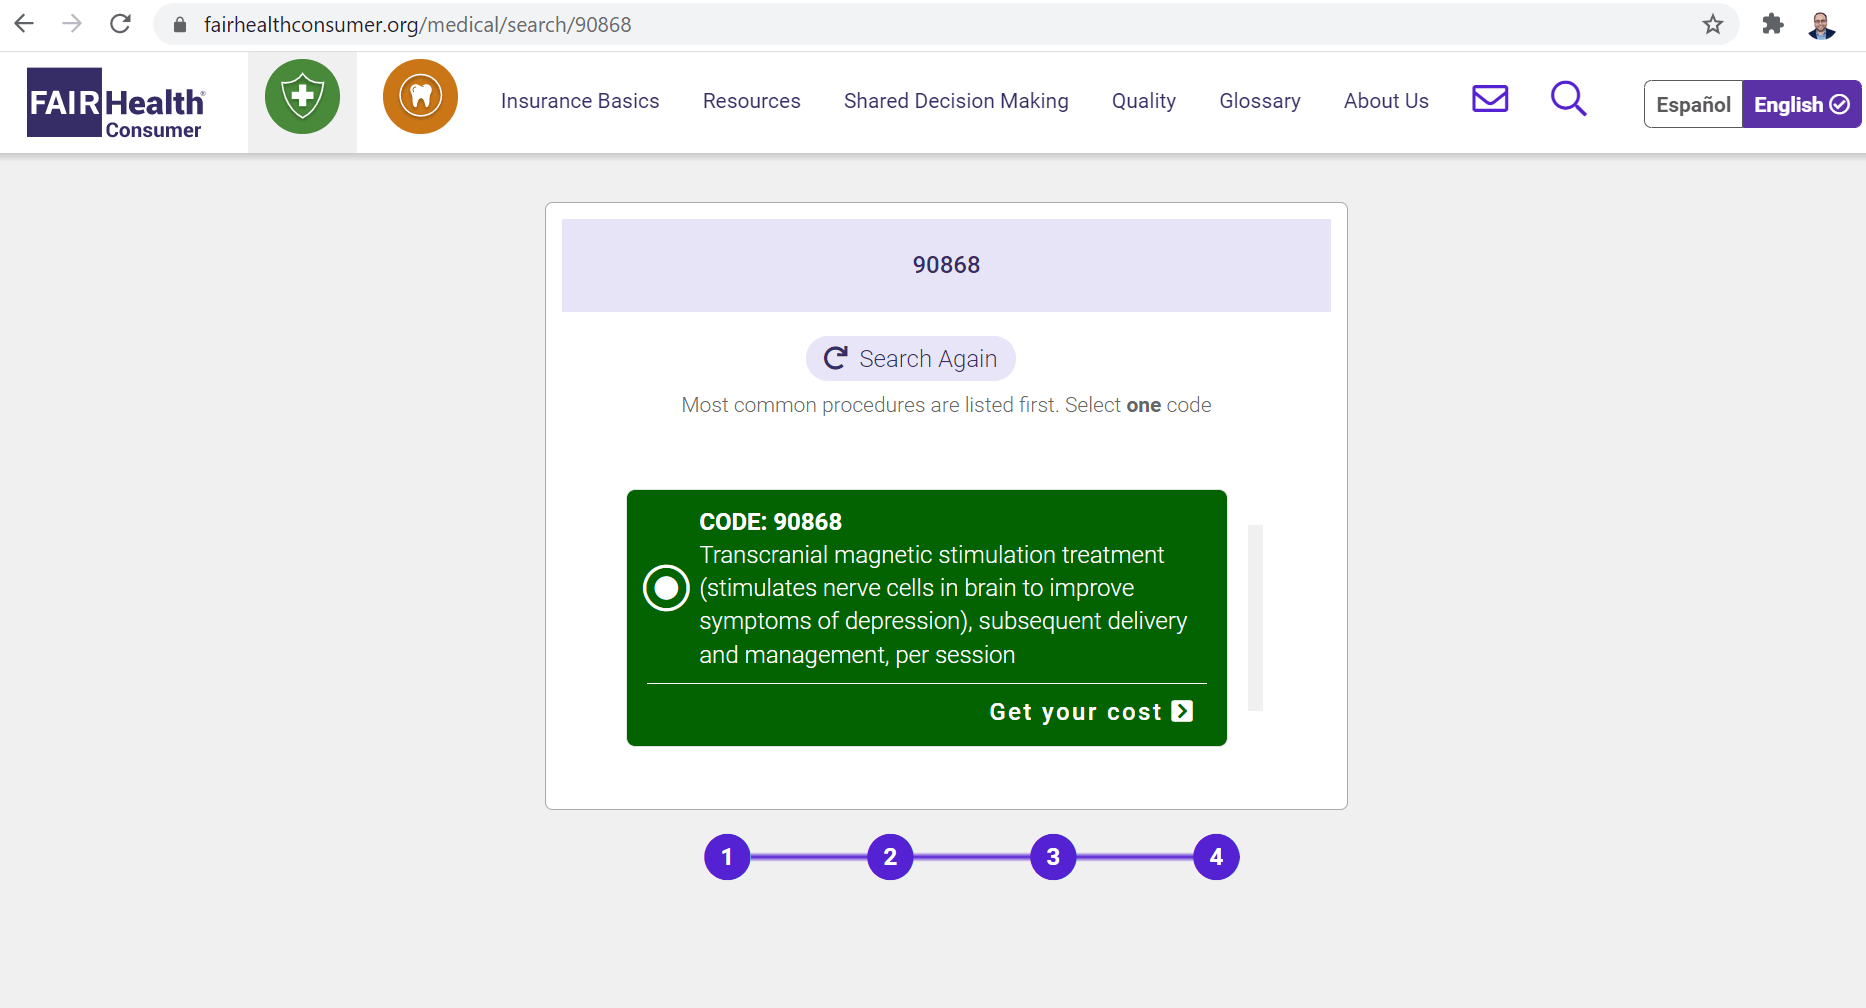Viewport: 1866px width, 1008px height.
Task: Open the browser extensions puzzle icon
Action: coord(1772,24)
